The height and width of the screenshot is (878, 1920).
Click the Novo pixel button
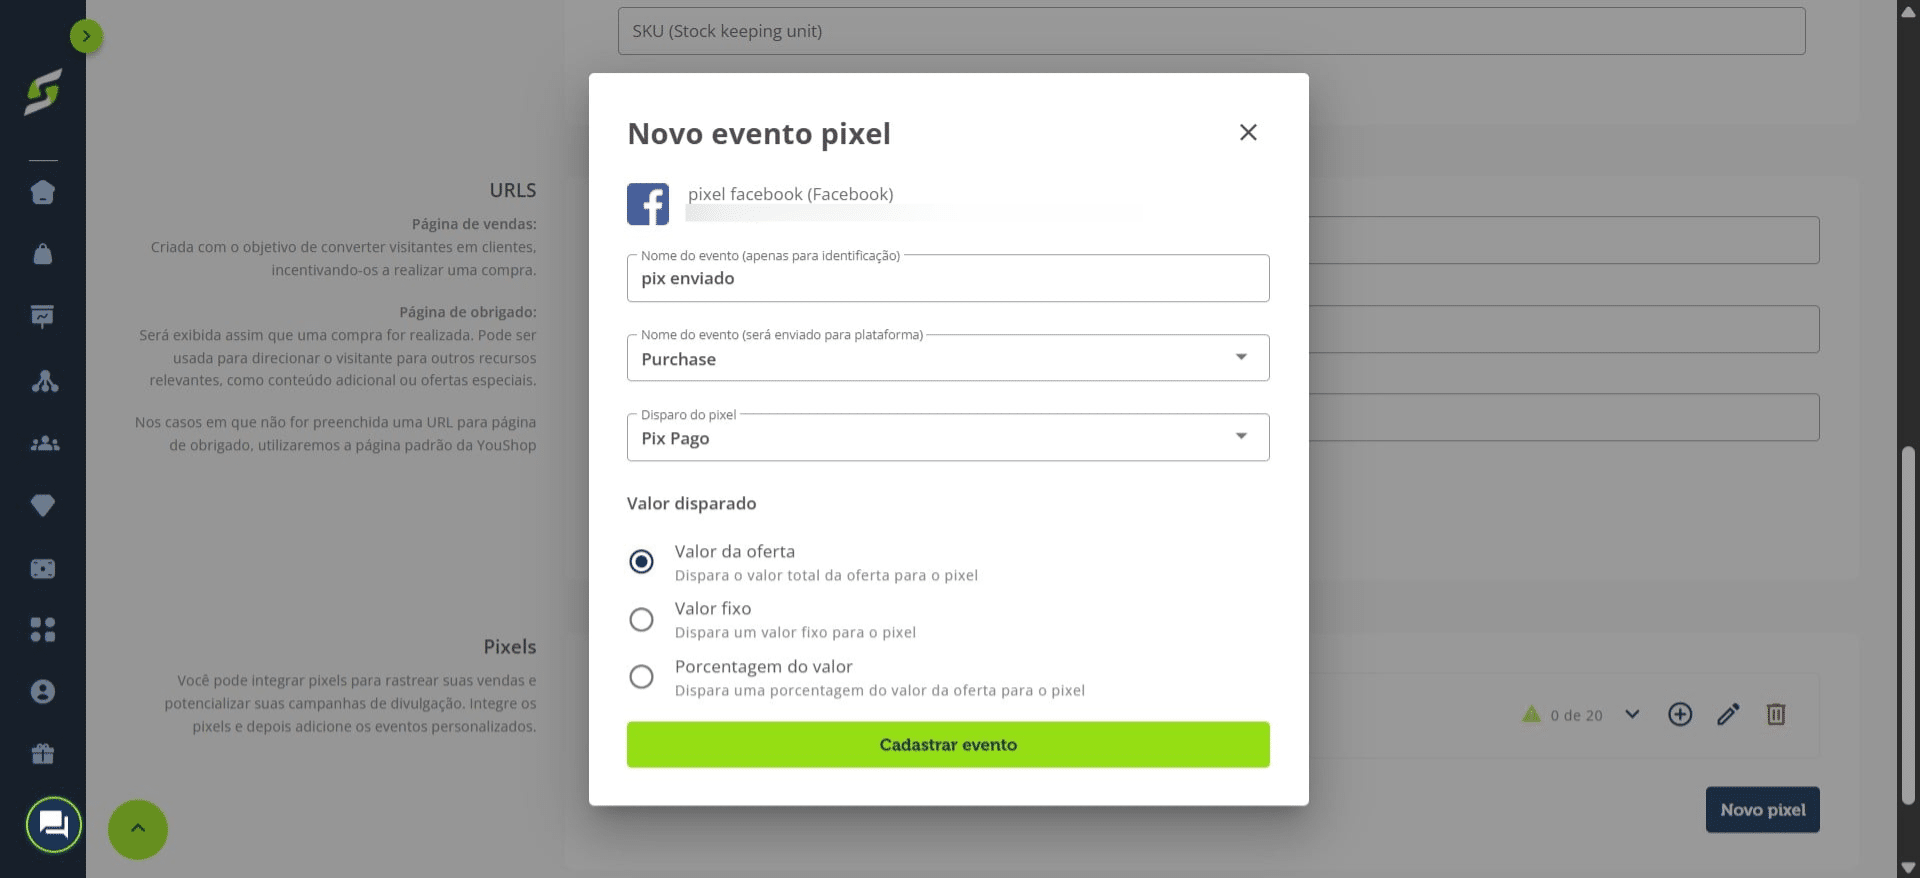[x=1762, y=810]
